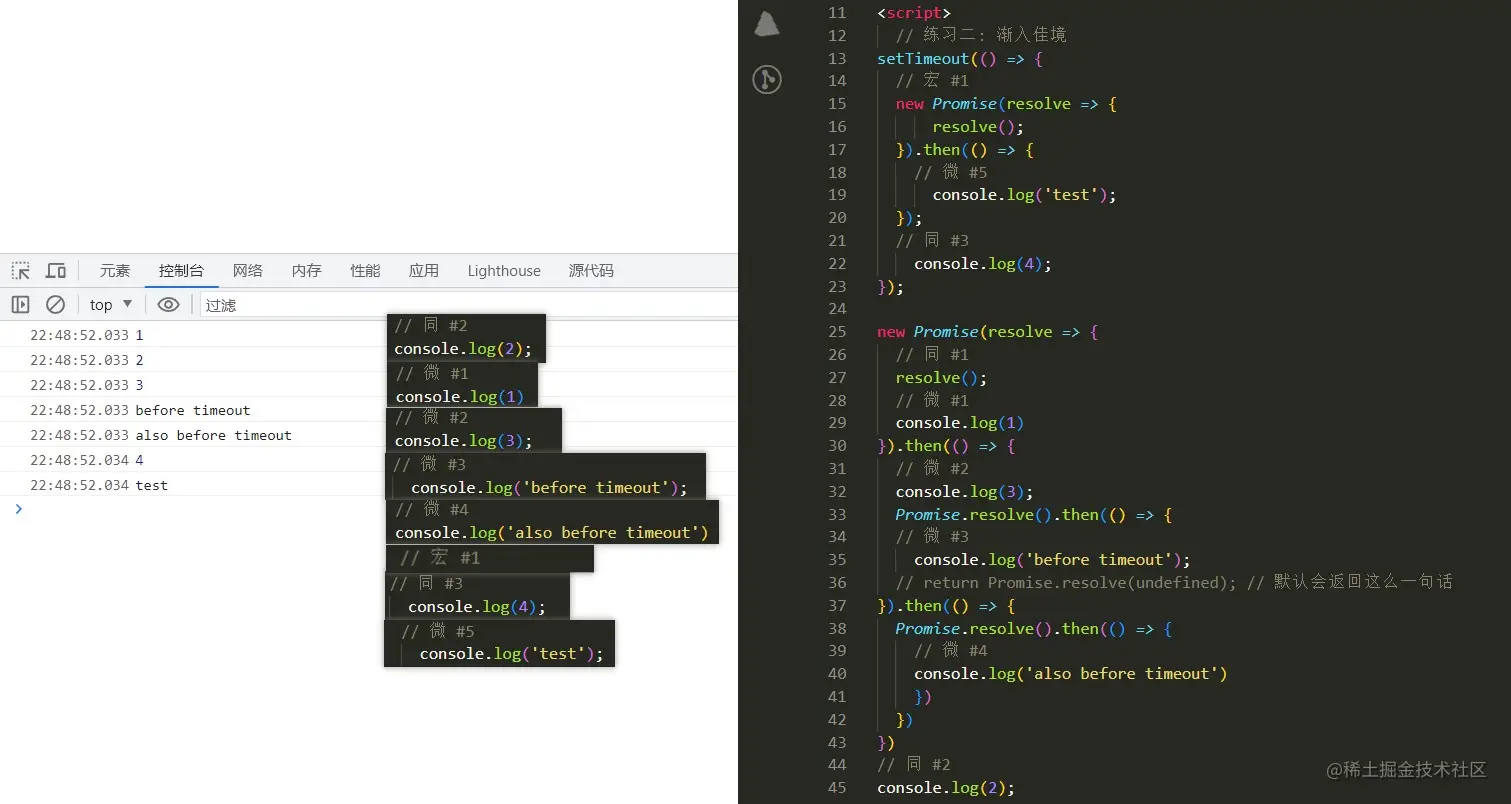Click line number 24 in the editor gutter
Viewport: 1511px width, 804px height.
click(837, 309)
